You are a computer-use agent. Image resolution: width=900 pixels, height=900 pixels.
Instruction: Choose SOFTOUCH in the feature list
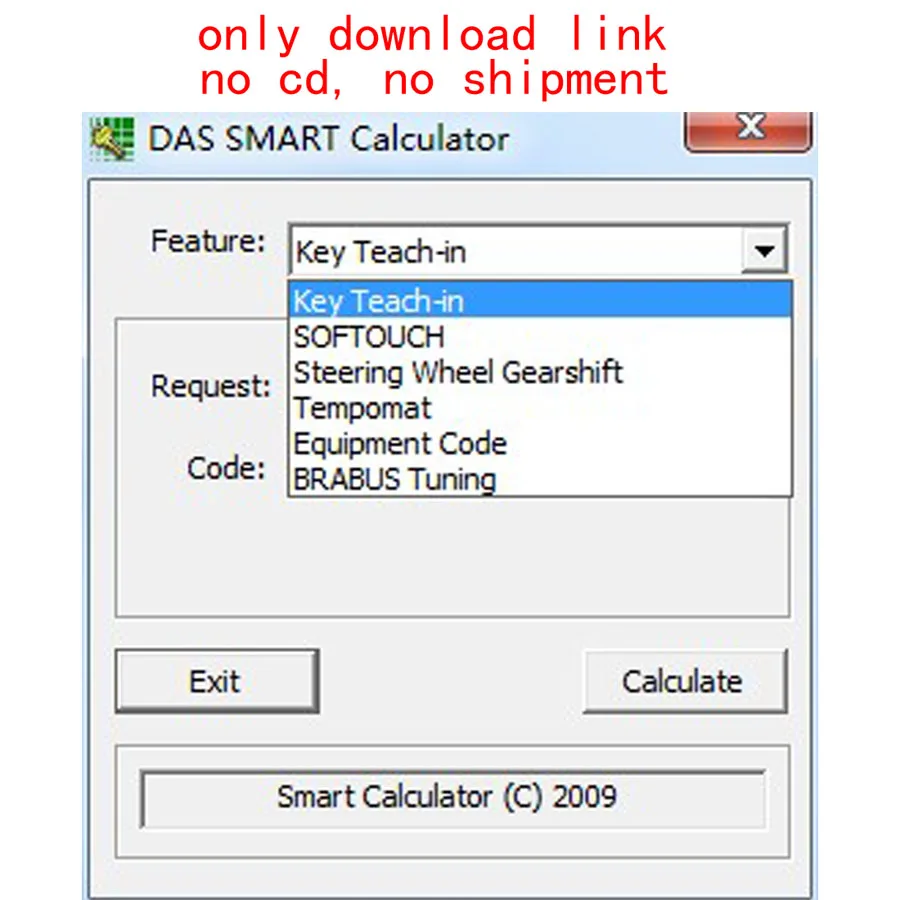pos(540,336)
